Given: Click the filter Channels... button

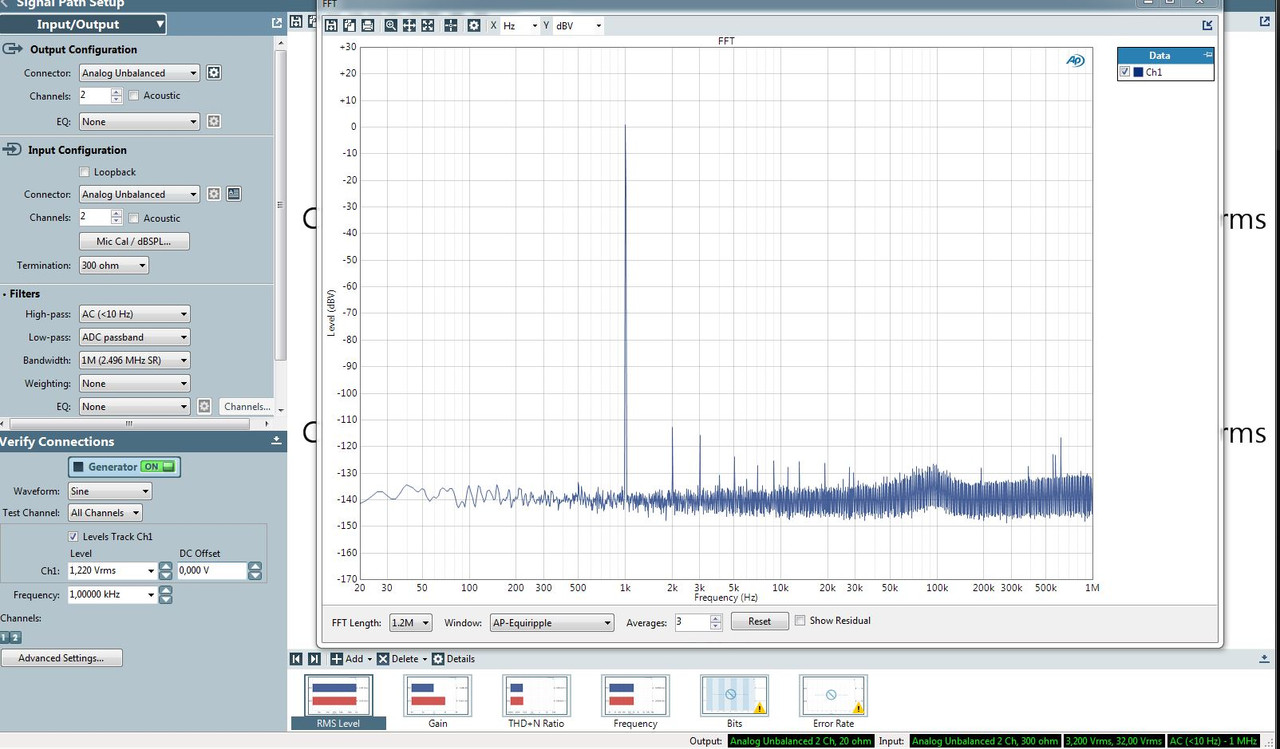Looking at the screenshot, I should click(246, 406).
